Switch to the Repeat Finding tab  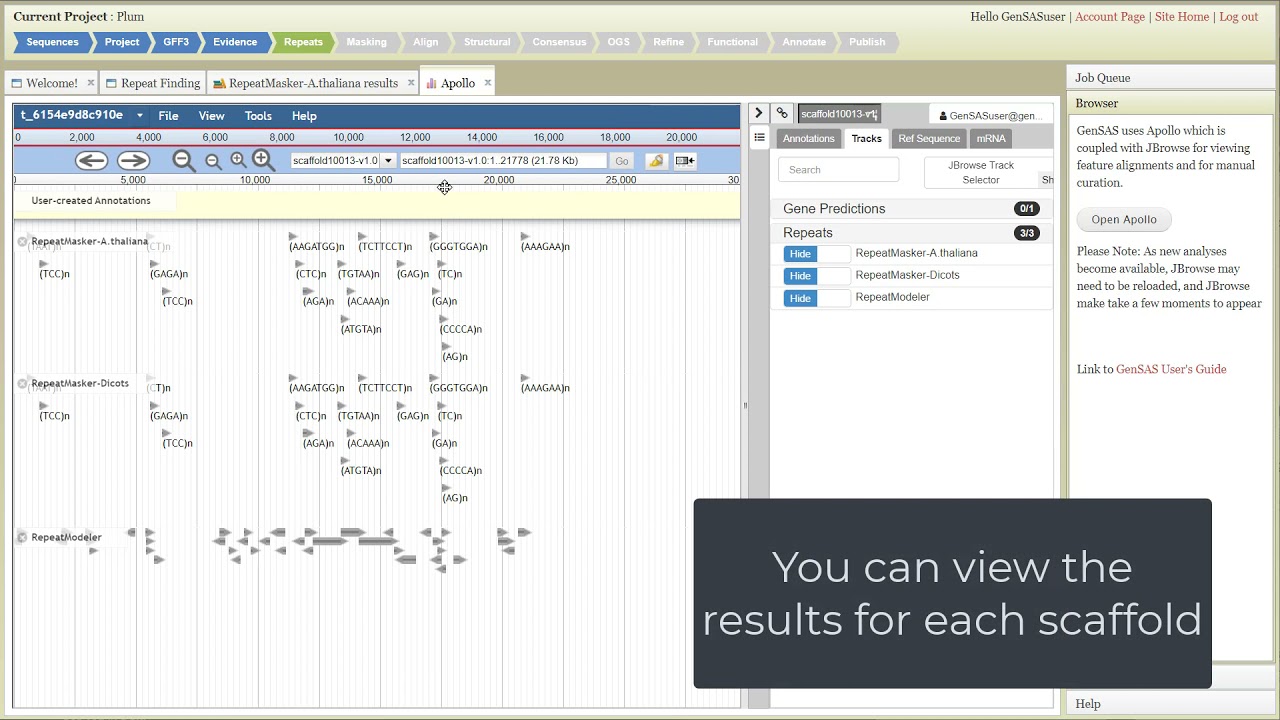pyautogui.click(x=153, y=83)
